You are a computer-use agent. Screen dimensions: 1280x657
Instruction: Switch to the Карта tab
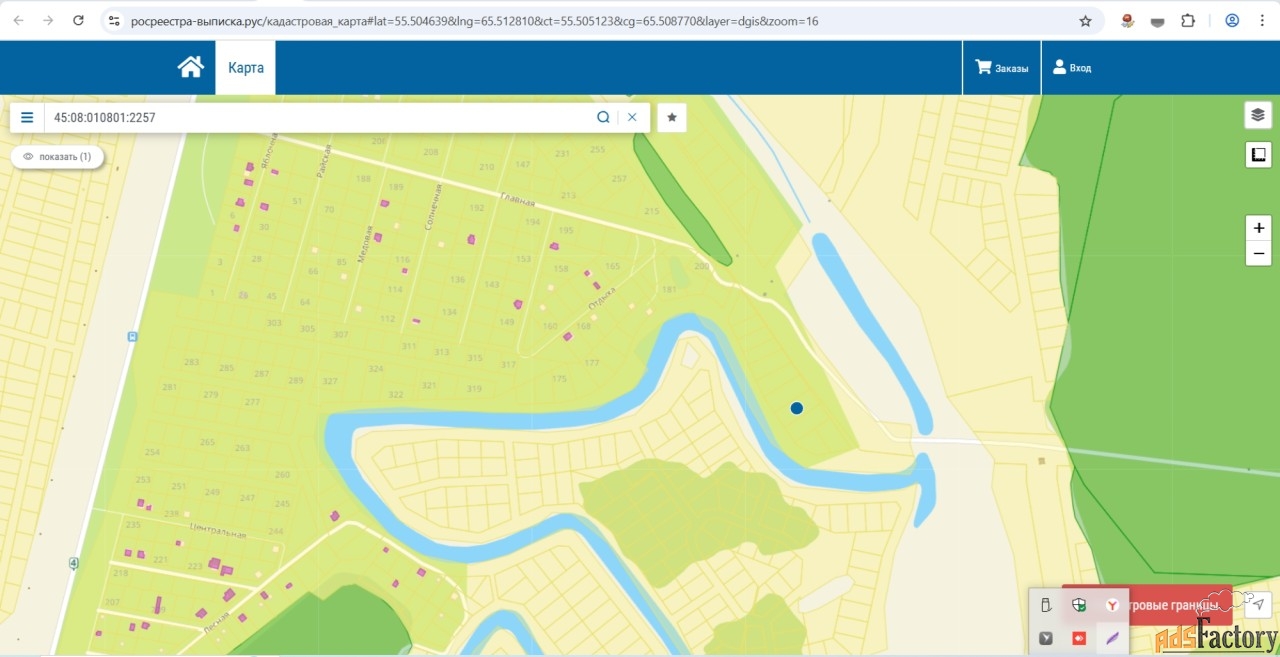[x=246, y=68]
